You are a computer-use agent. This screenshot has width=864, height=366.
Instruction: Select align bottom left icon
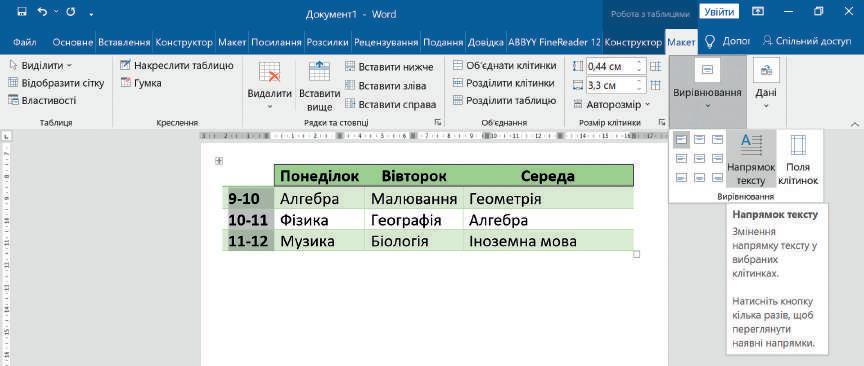(x=682, y=177)
